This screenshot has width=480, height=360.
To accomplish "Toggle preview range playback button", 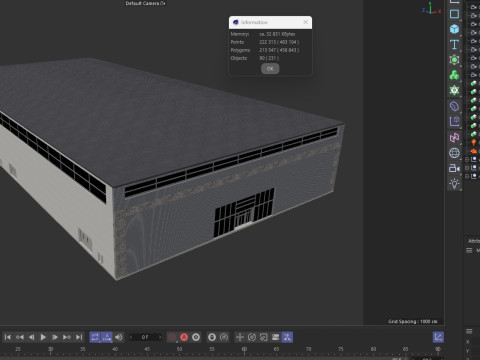I will (107, 337).
